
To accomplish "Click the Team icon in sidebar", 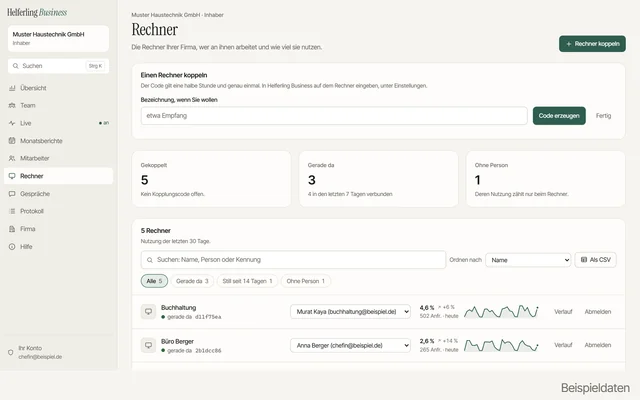I will tap(12, 106).
